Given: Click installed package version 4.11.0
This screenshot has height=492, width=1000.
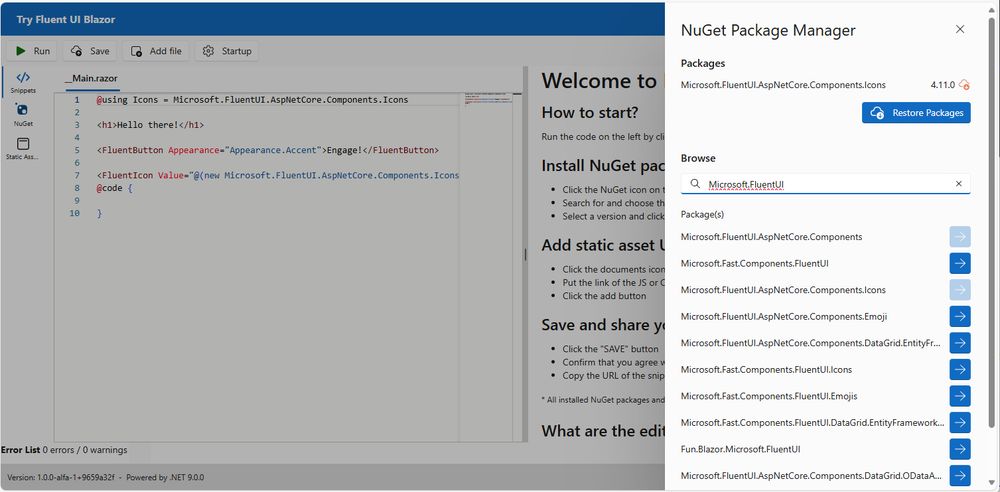Looking at the screenshot, I should click(943, 85).
